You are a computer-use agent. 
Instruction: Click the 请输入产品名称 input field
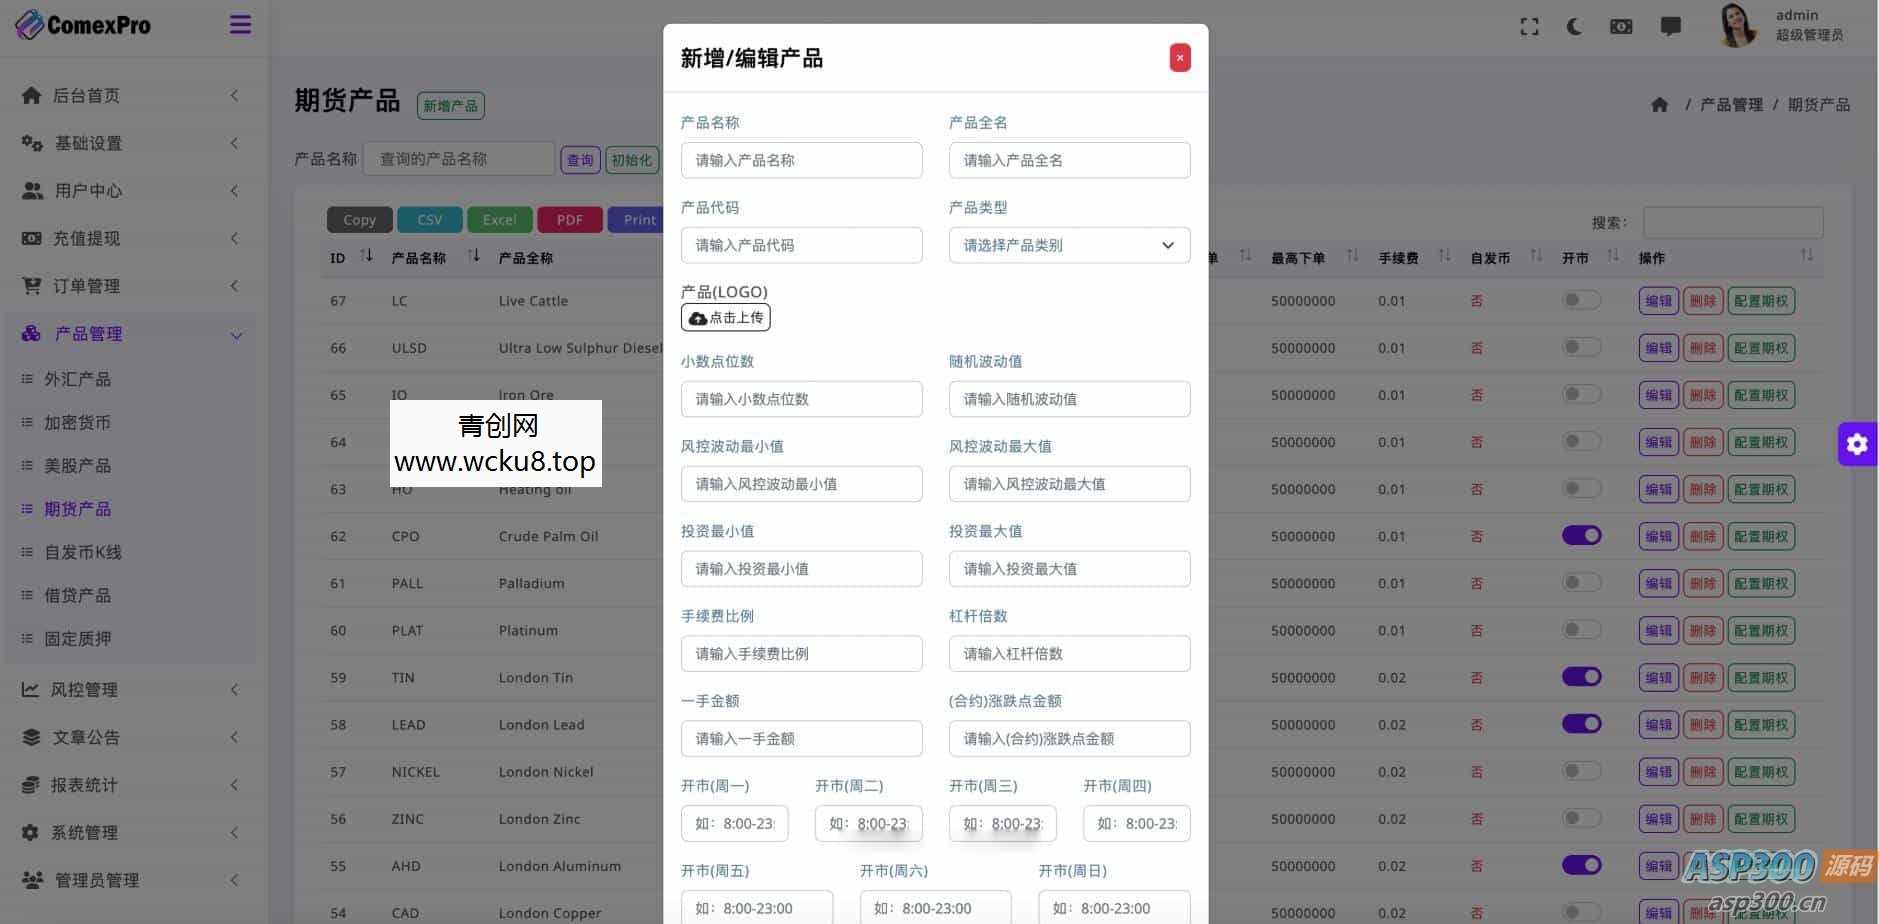click(x=801, y=160)
